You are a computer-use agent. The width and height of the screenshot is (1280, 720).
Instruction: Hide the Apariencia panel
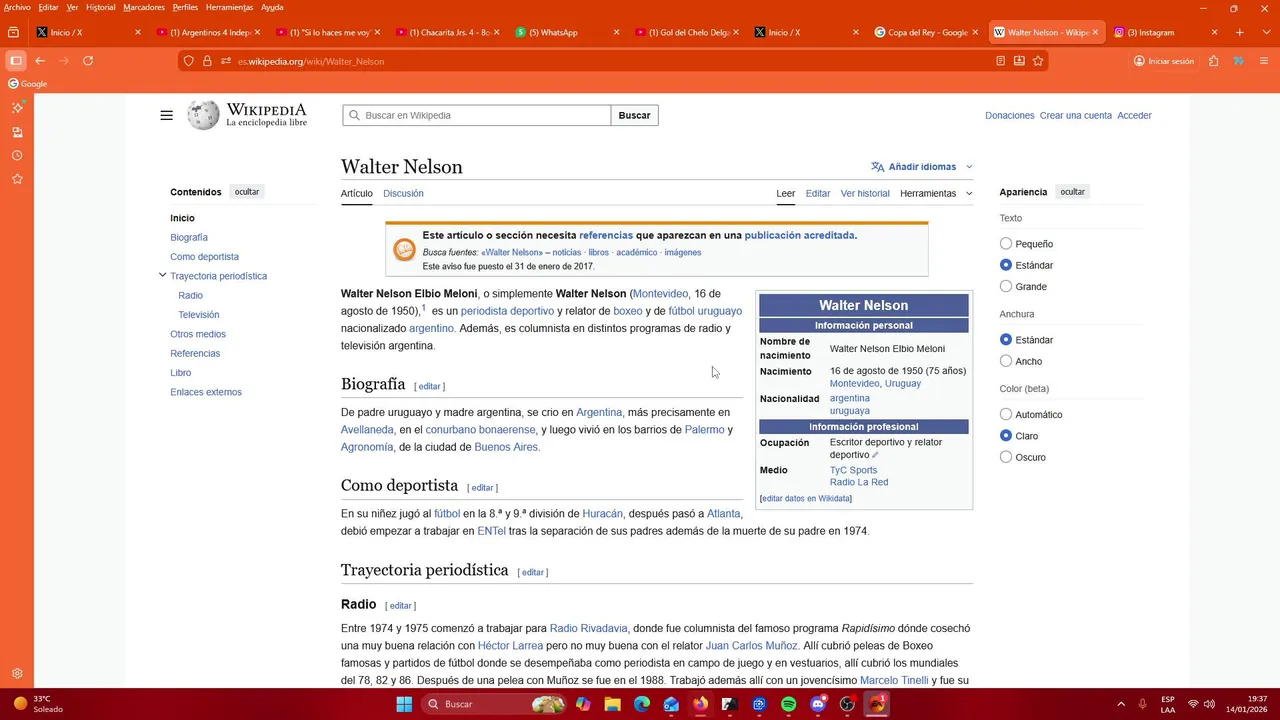1072,192
